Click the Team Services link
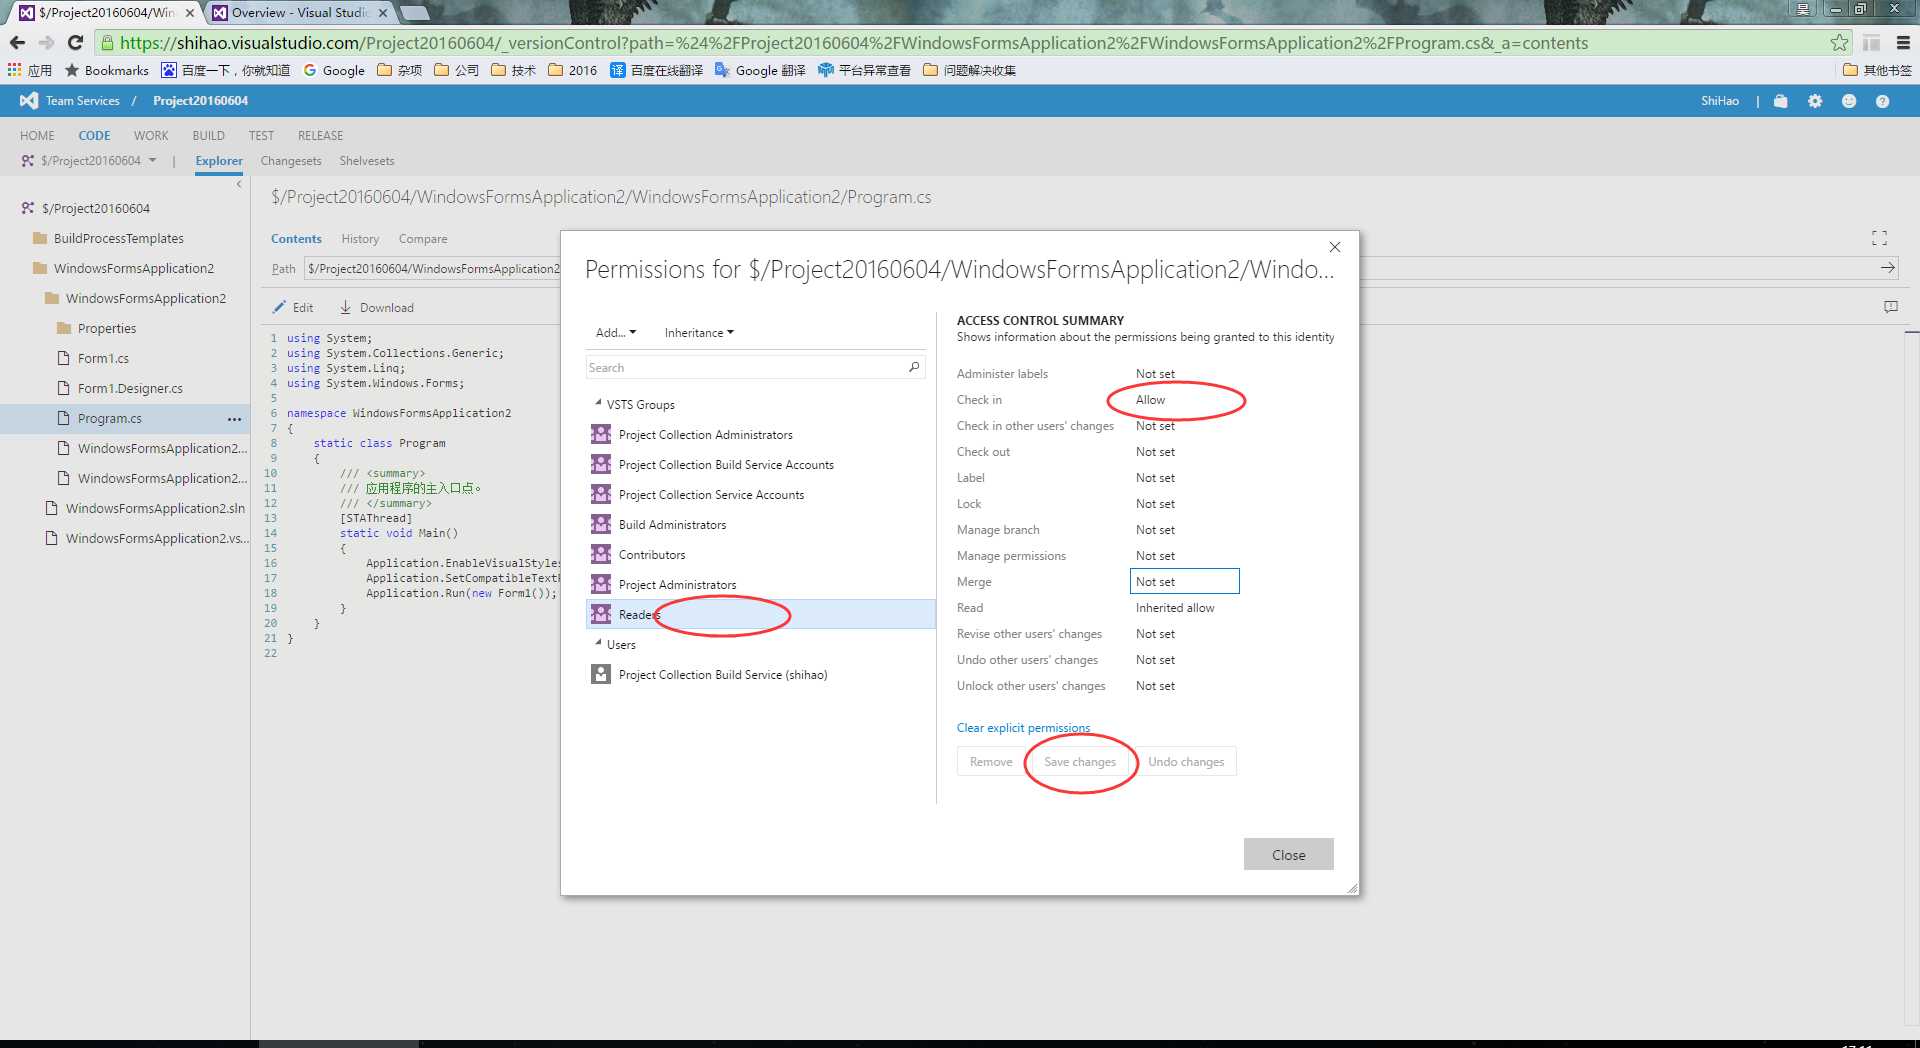 click(x=82, y=101)
